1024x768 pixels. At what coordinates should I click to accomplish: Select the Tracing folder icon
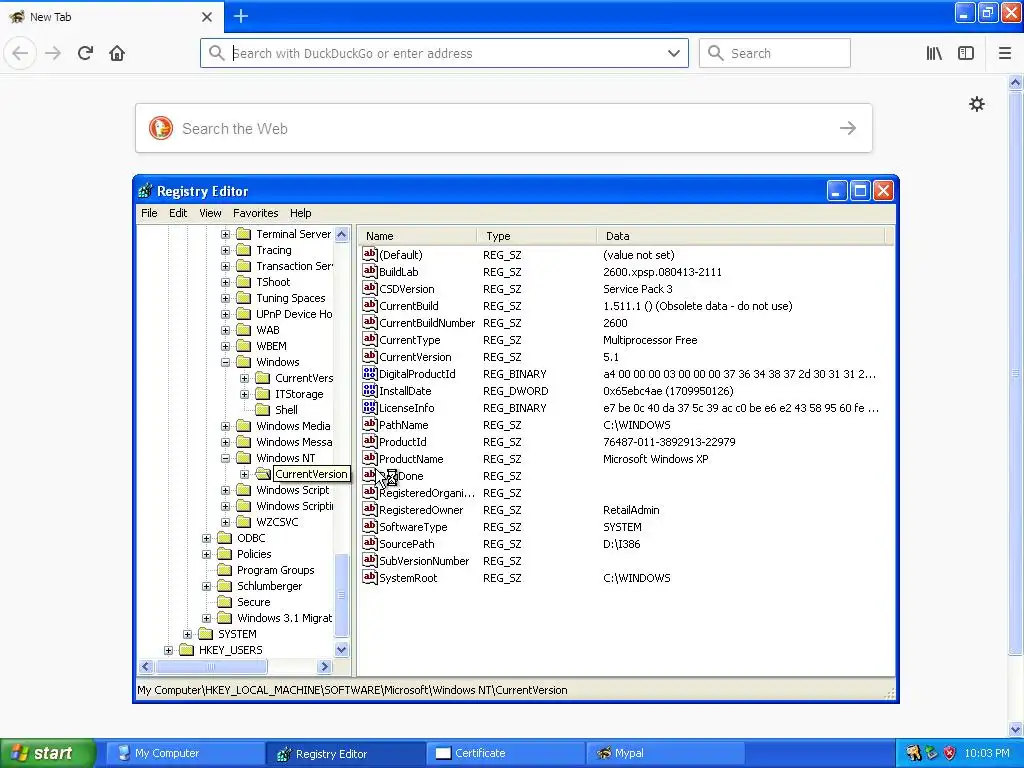coord(244,249)
